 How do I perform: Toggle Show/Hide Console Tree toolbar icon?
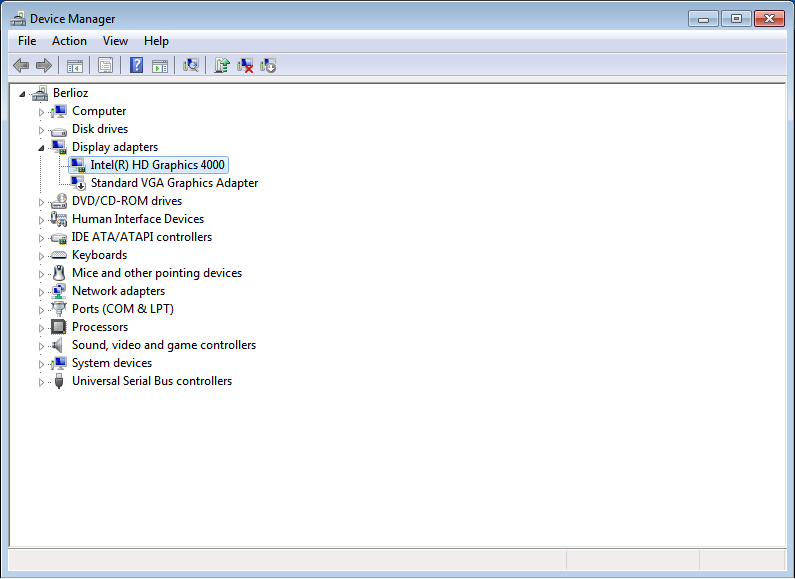[75, 65]
